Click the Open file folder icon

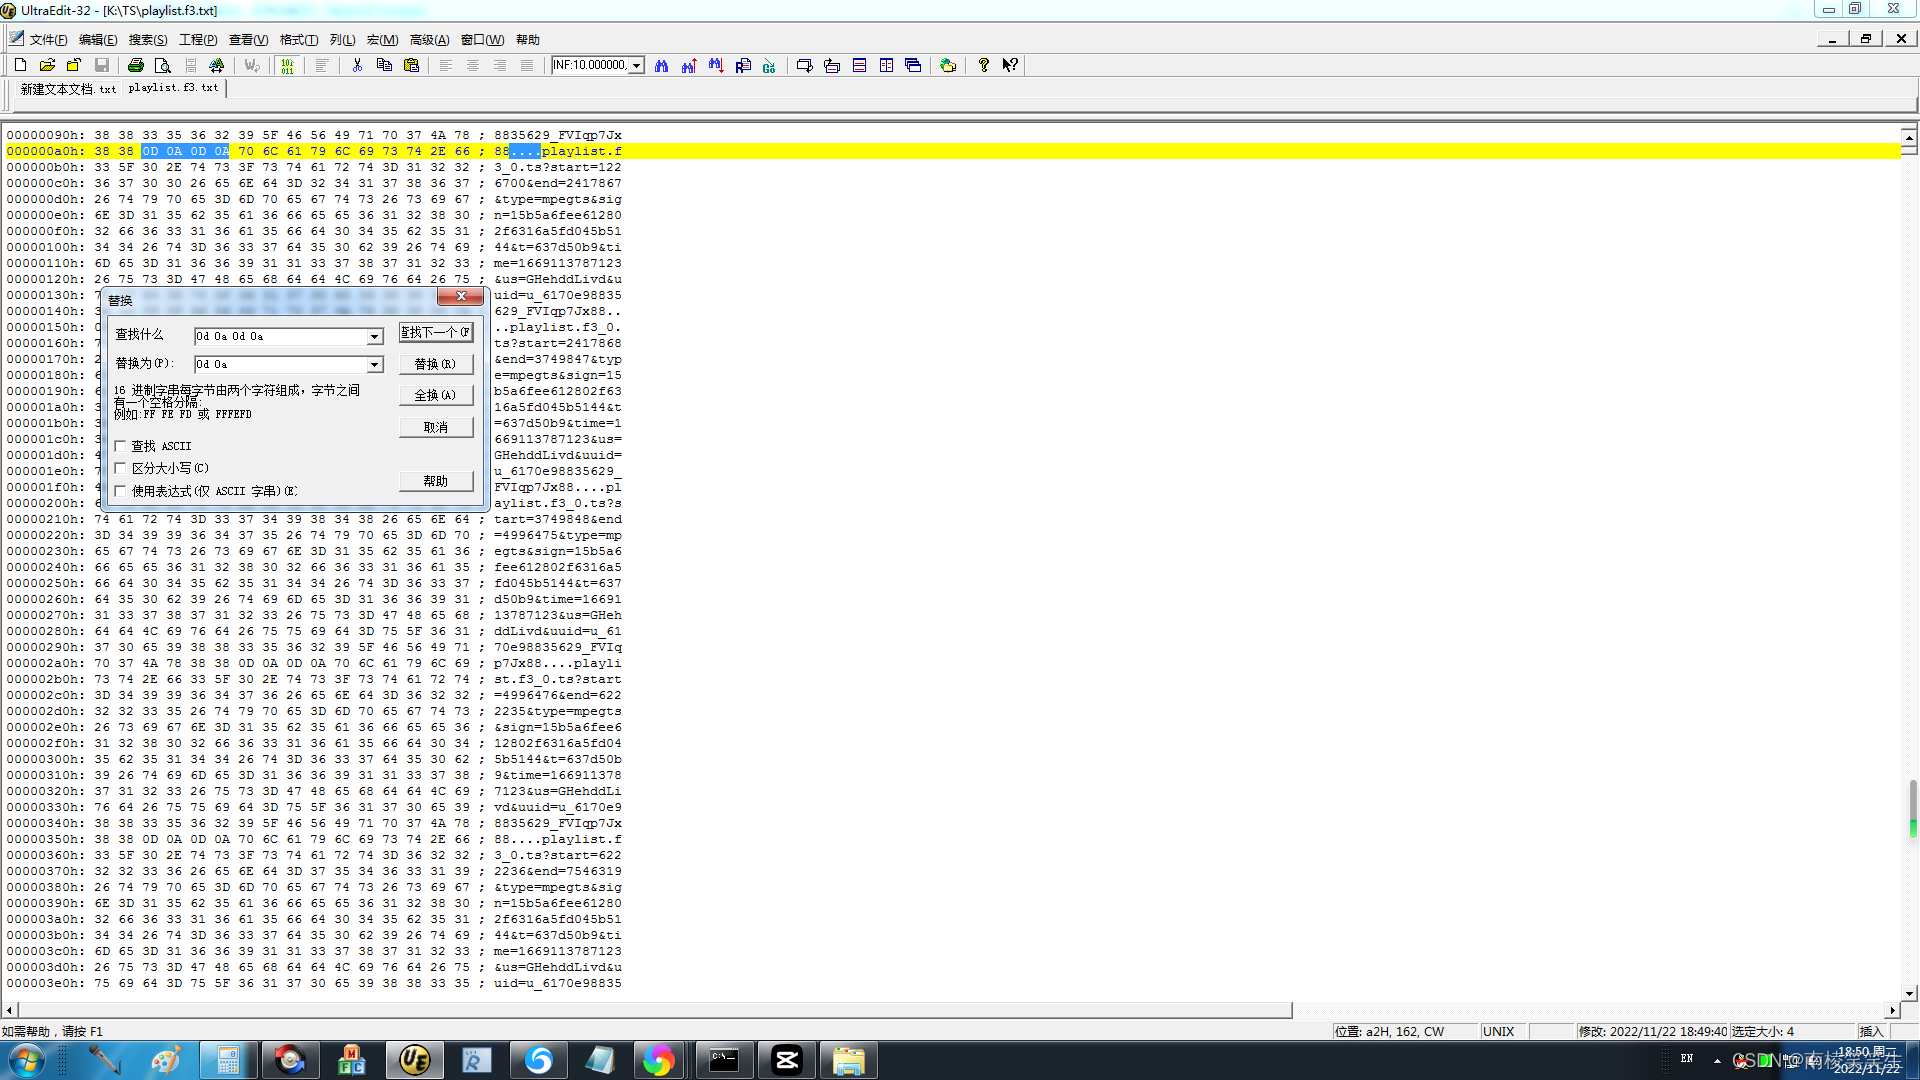coord(47,65)
